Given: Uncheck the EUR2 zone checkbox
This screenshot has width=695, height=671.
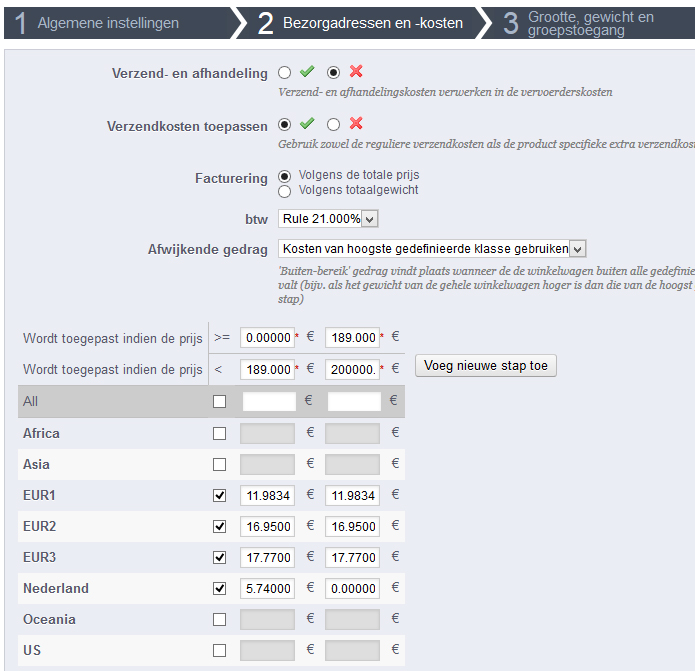Looking at the screenshot, I should pyautogui.click(x=219, y=527).
